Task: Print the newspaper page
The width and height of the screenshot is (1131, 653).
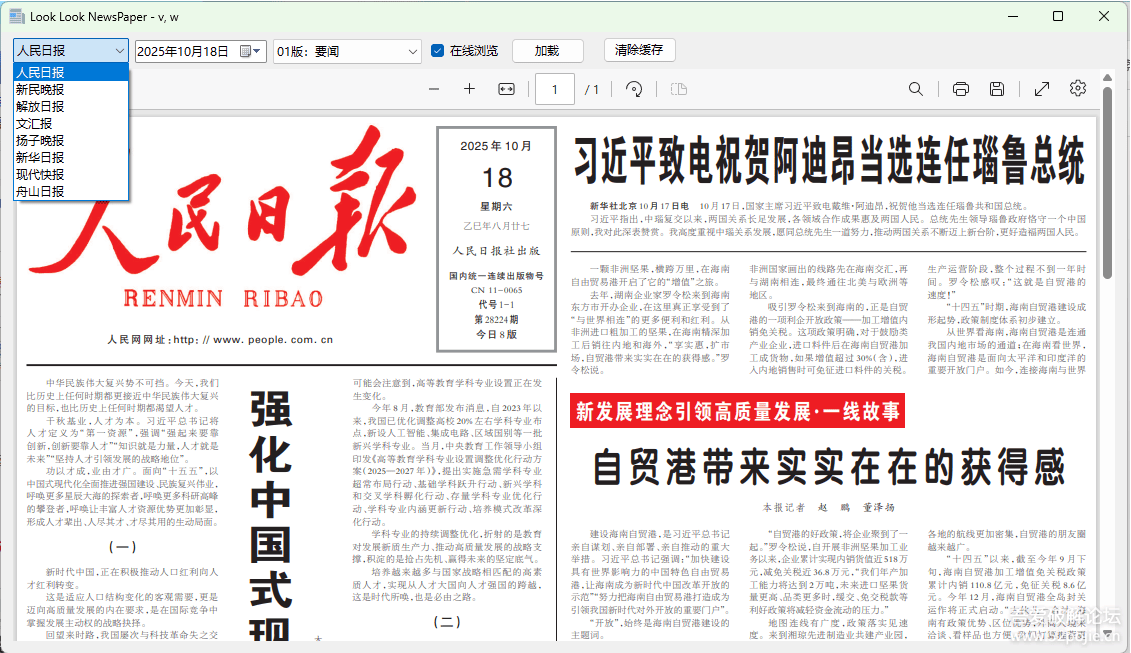Action: click(x=961, y=89)
